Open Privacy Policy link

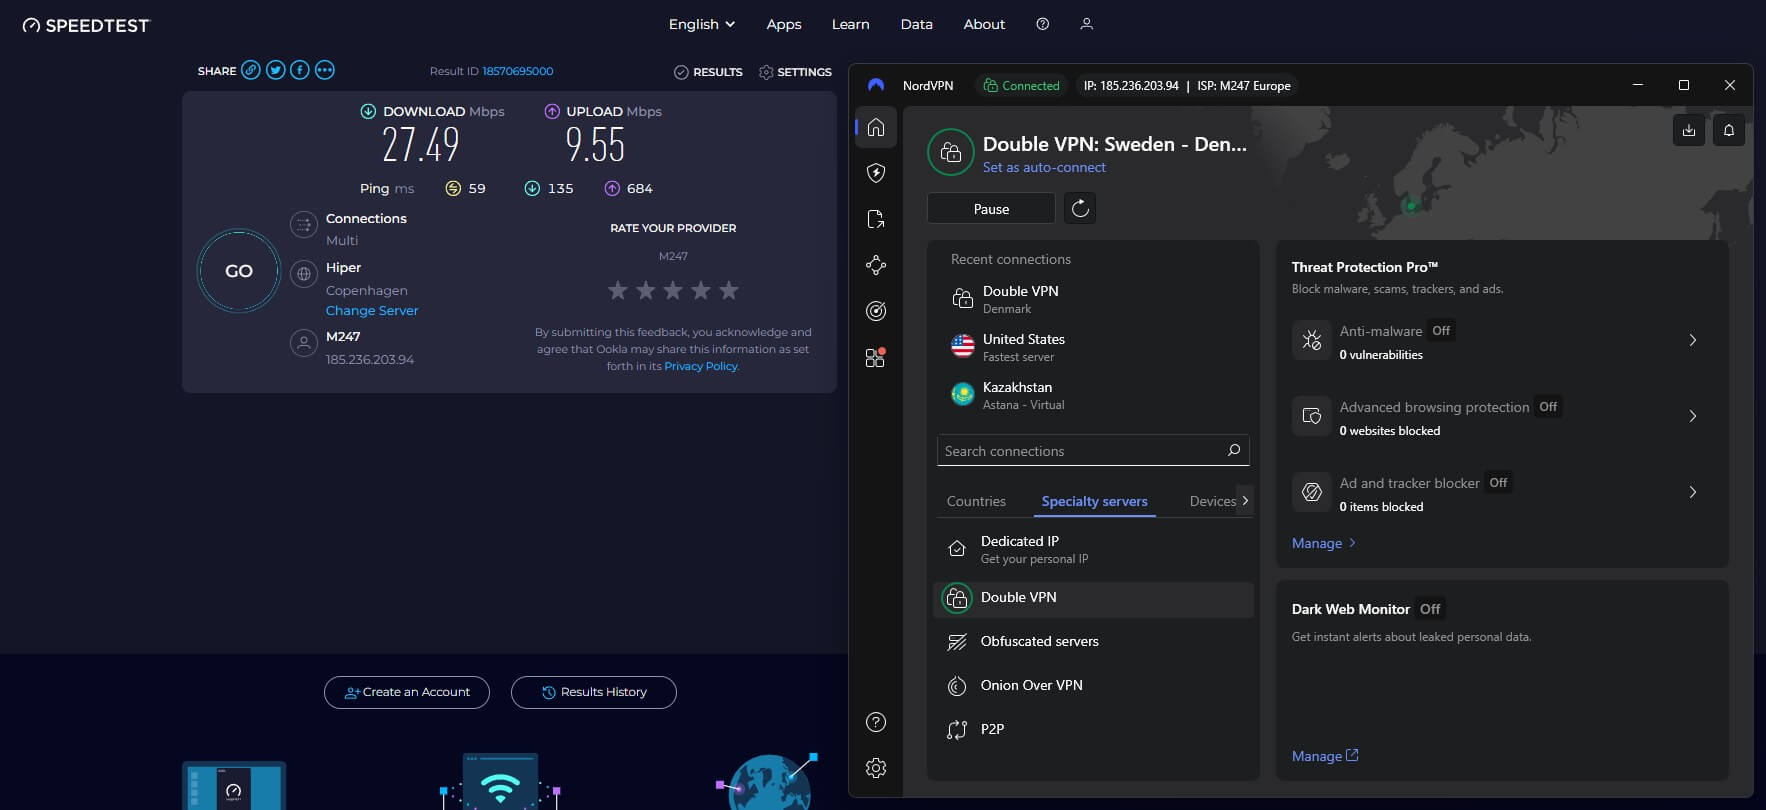[x=700, y=366]
